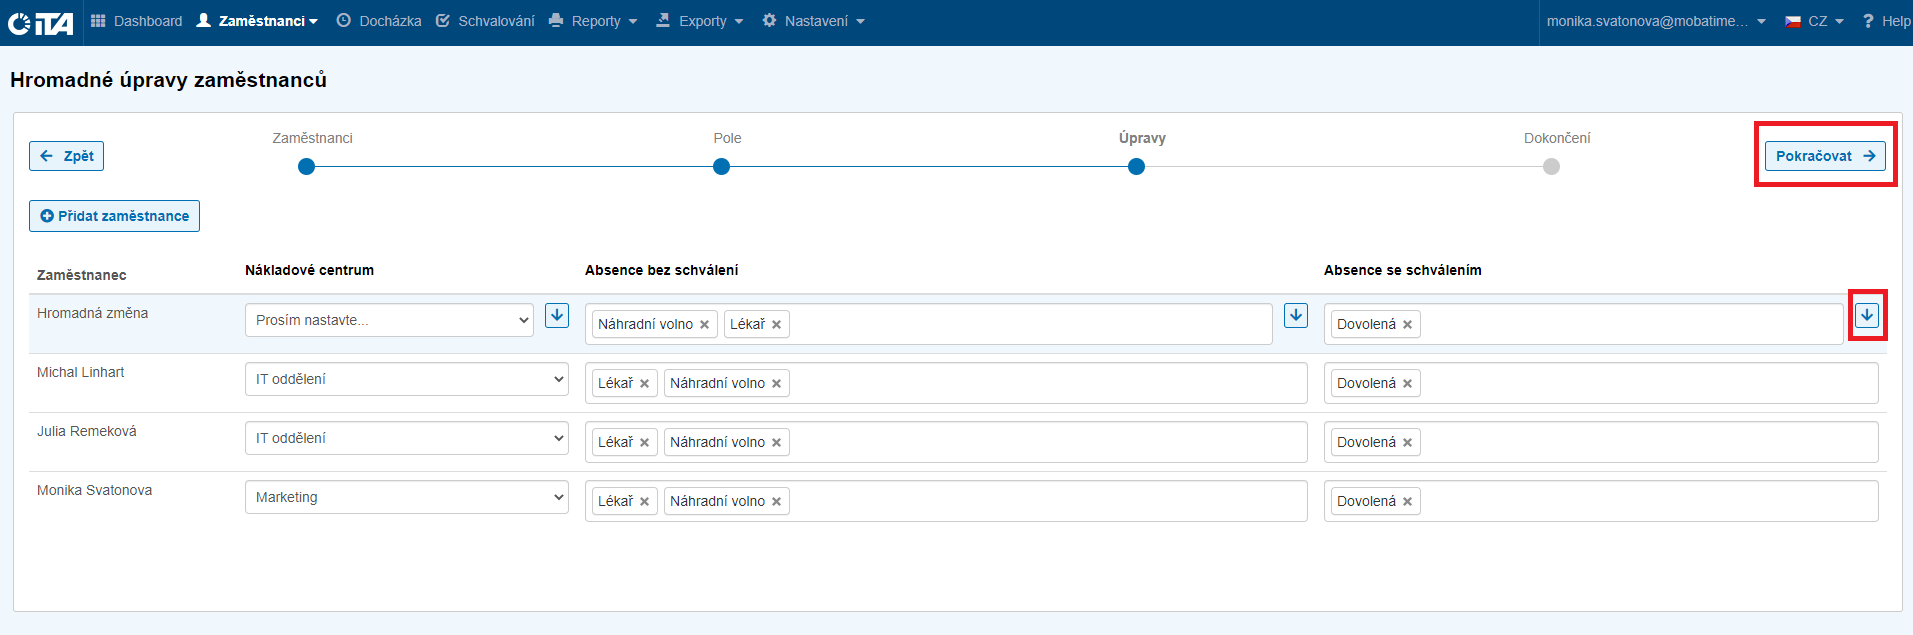1913x635 pixels.
Task: Click the CITA logo in navbar
Action: click(41, 22)
